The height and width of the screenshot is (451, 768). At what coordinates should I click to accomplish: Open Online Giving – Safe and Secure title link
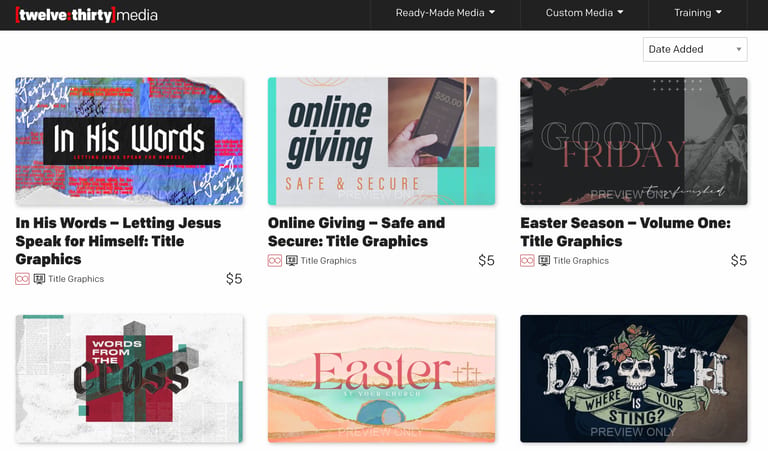(x=356, y=232)
